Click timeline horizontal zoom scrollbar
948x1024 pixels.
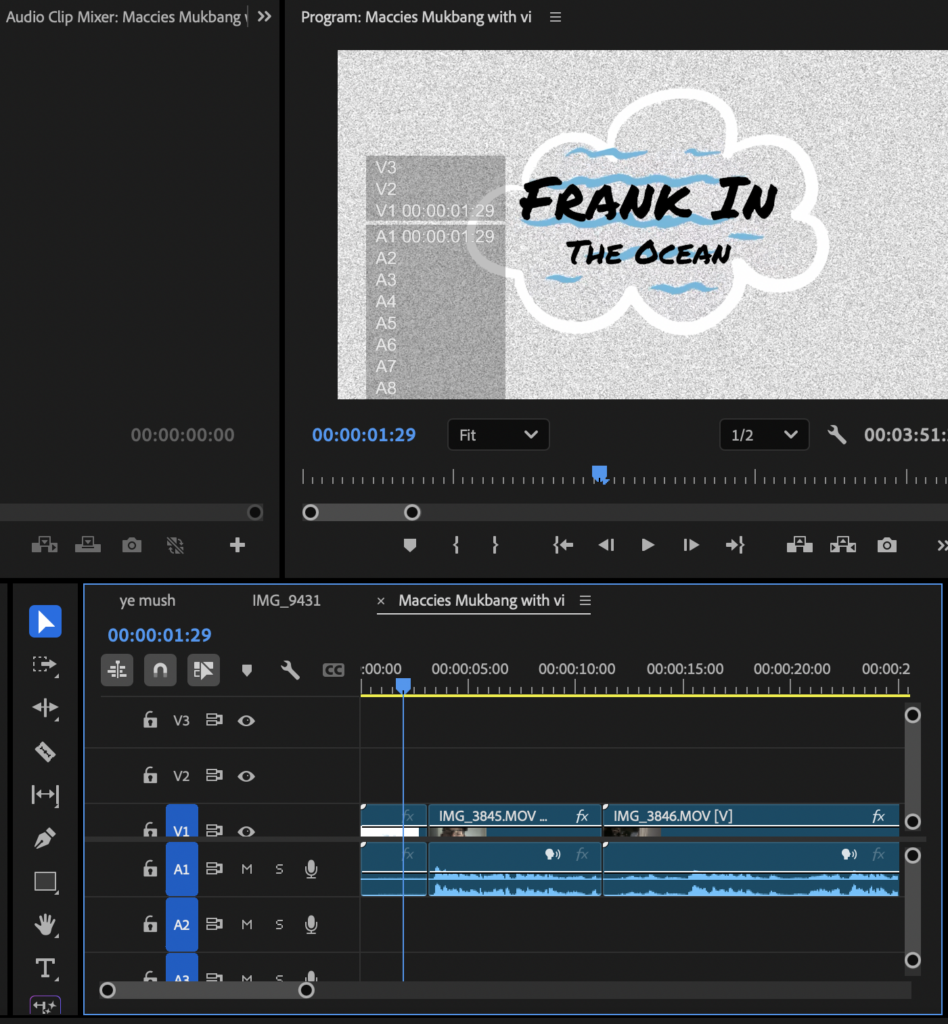[207, 991]
